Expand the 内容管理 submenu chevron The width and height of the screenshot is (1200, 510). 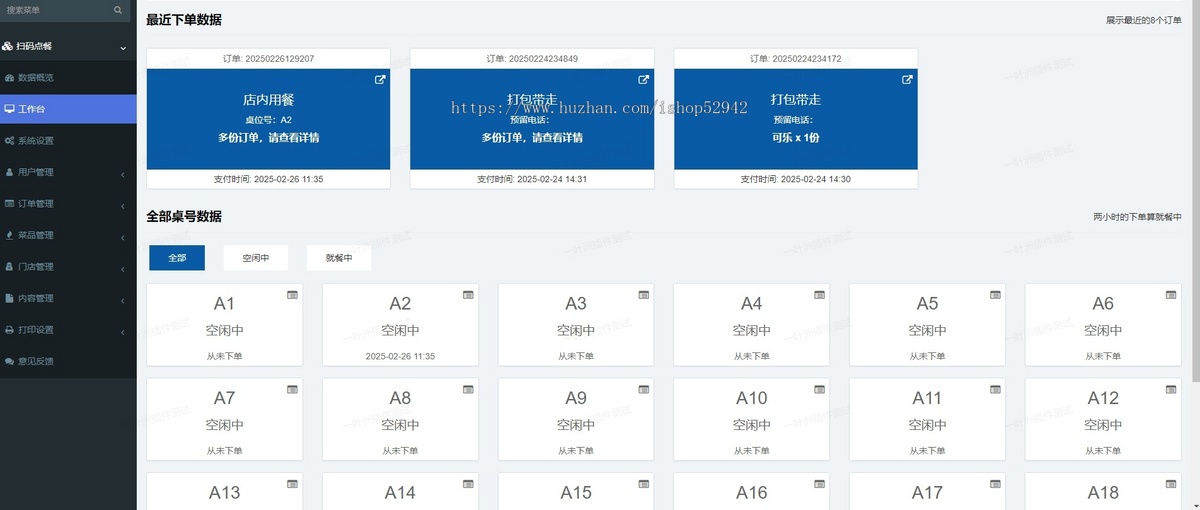coord(123,301)
